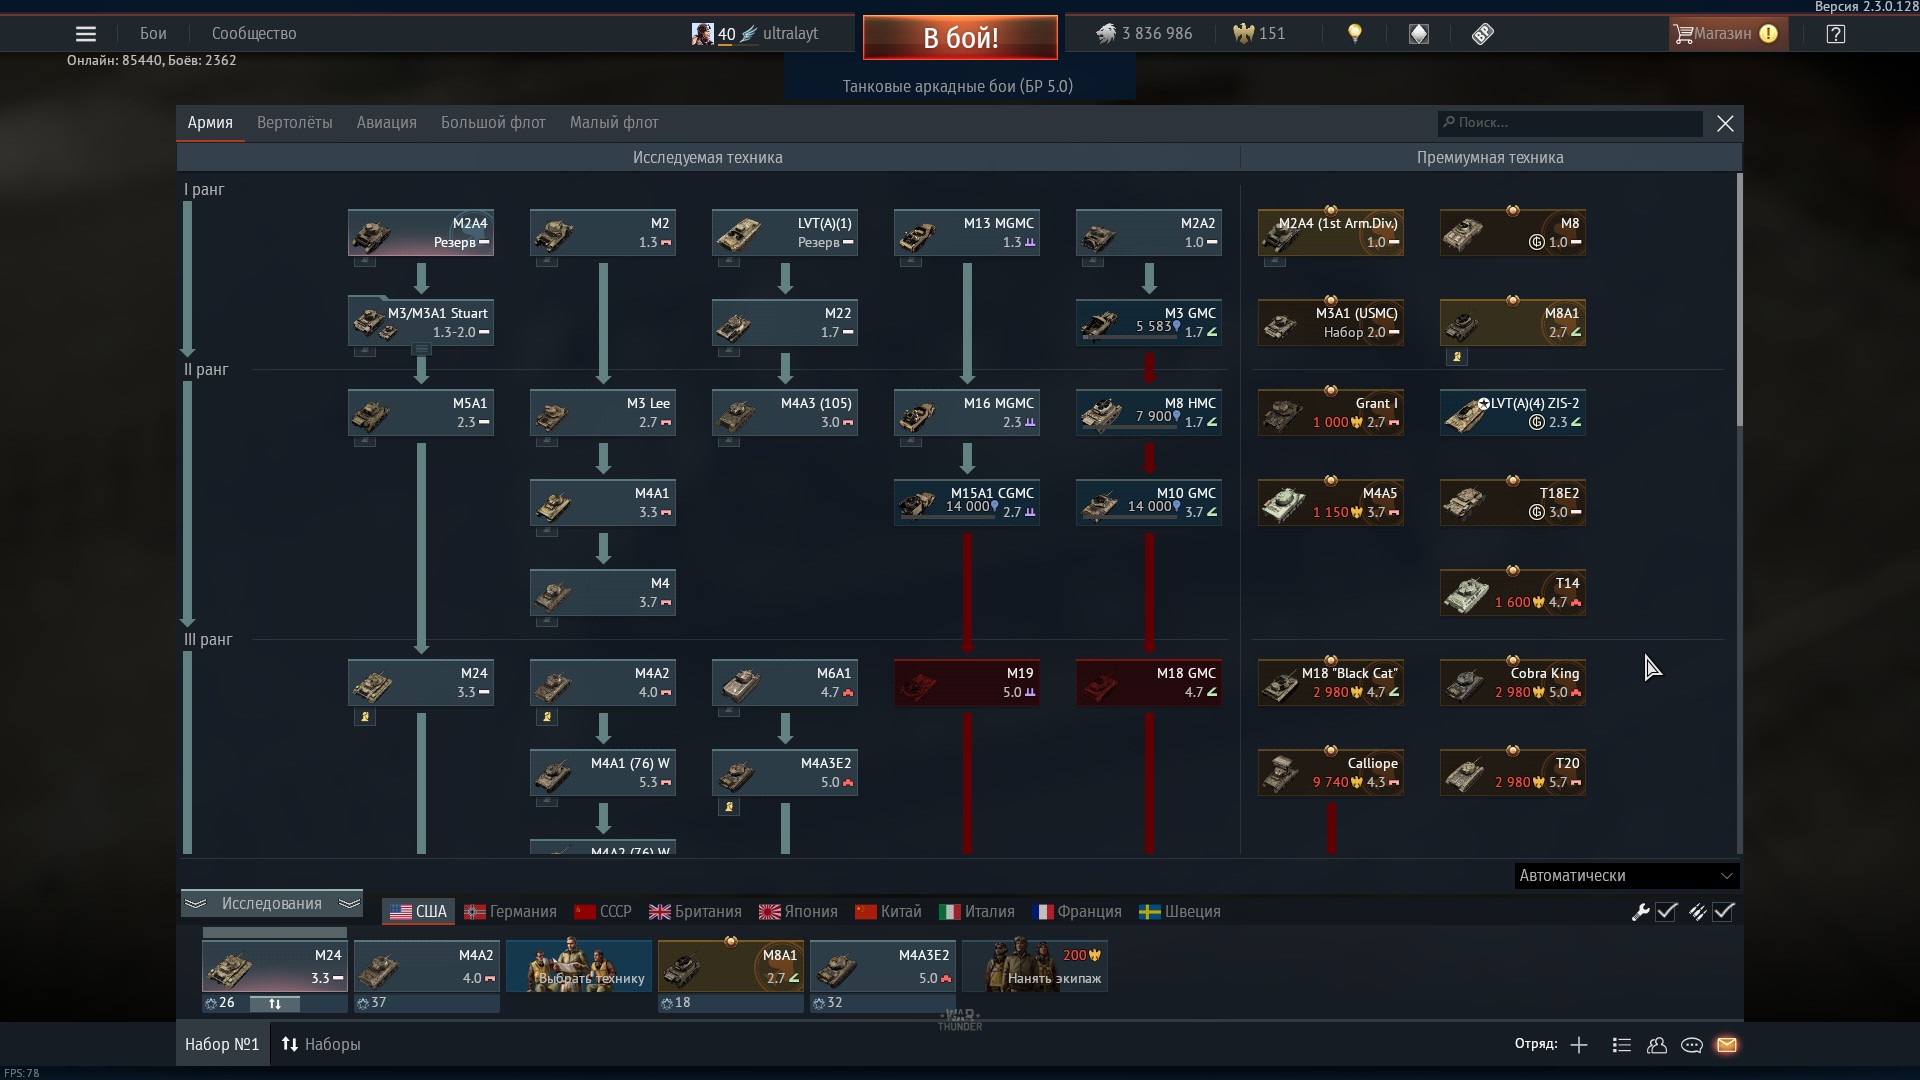Open the Автоматически dropdown

click(1626, 876)
